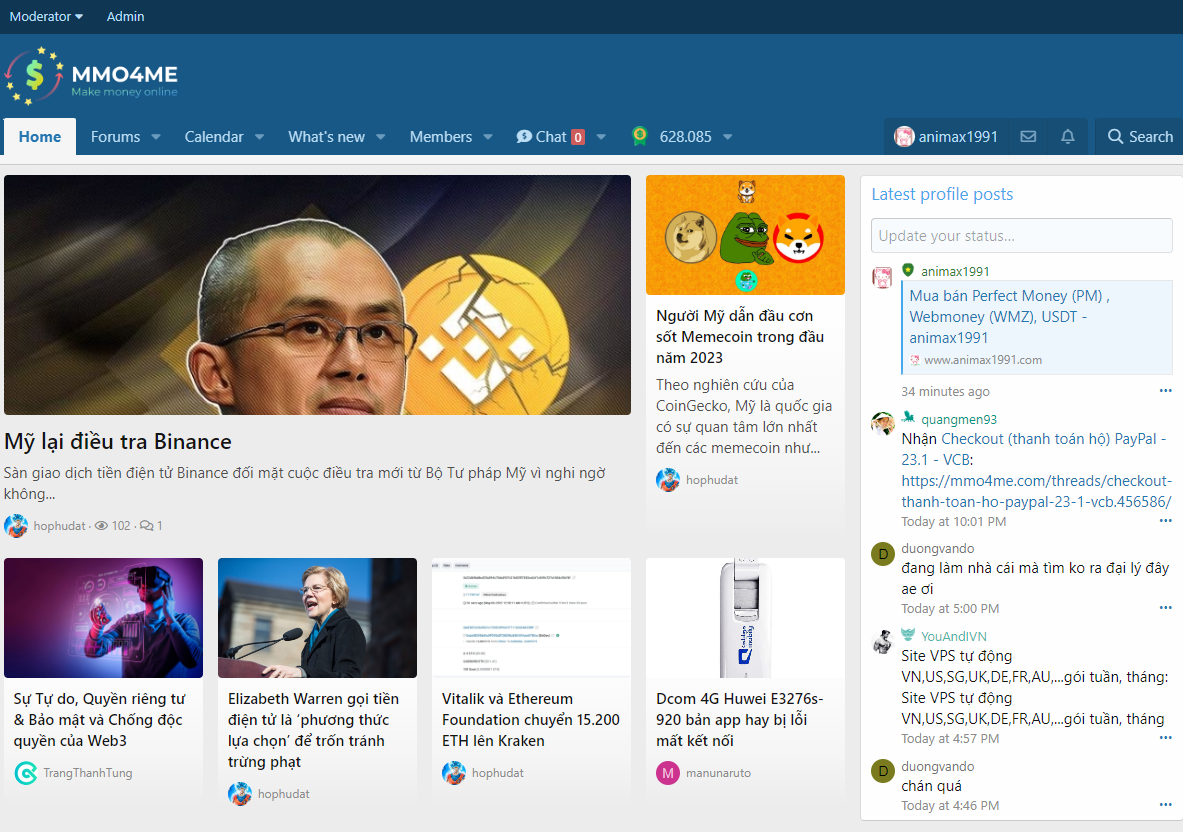Image resolution: width=1183 pixels, height=832 pixels.
Task: Click animax1991 avatar in profile posts
Action: click(883, 277)
